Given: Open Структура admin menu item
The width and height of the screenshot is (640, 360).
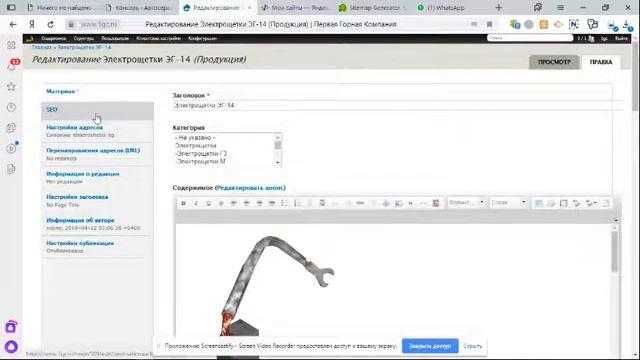Looking at the screenshot, I should (84, 38).
